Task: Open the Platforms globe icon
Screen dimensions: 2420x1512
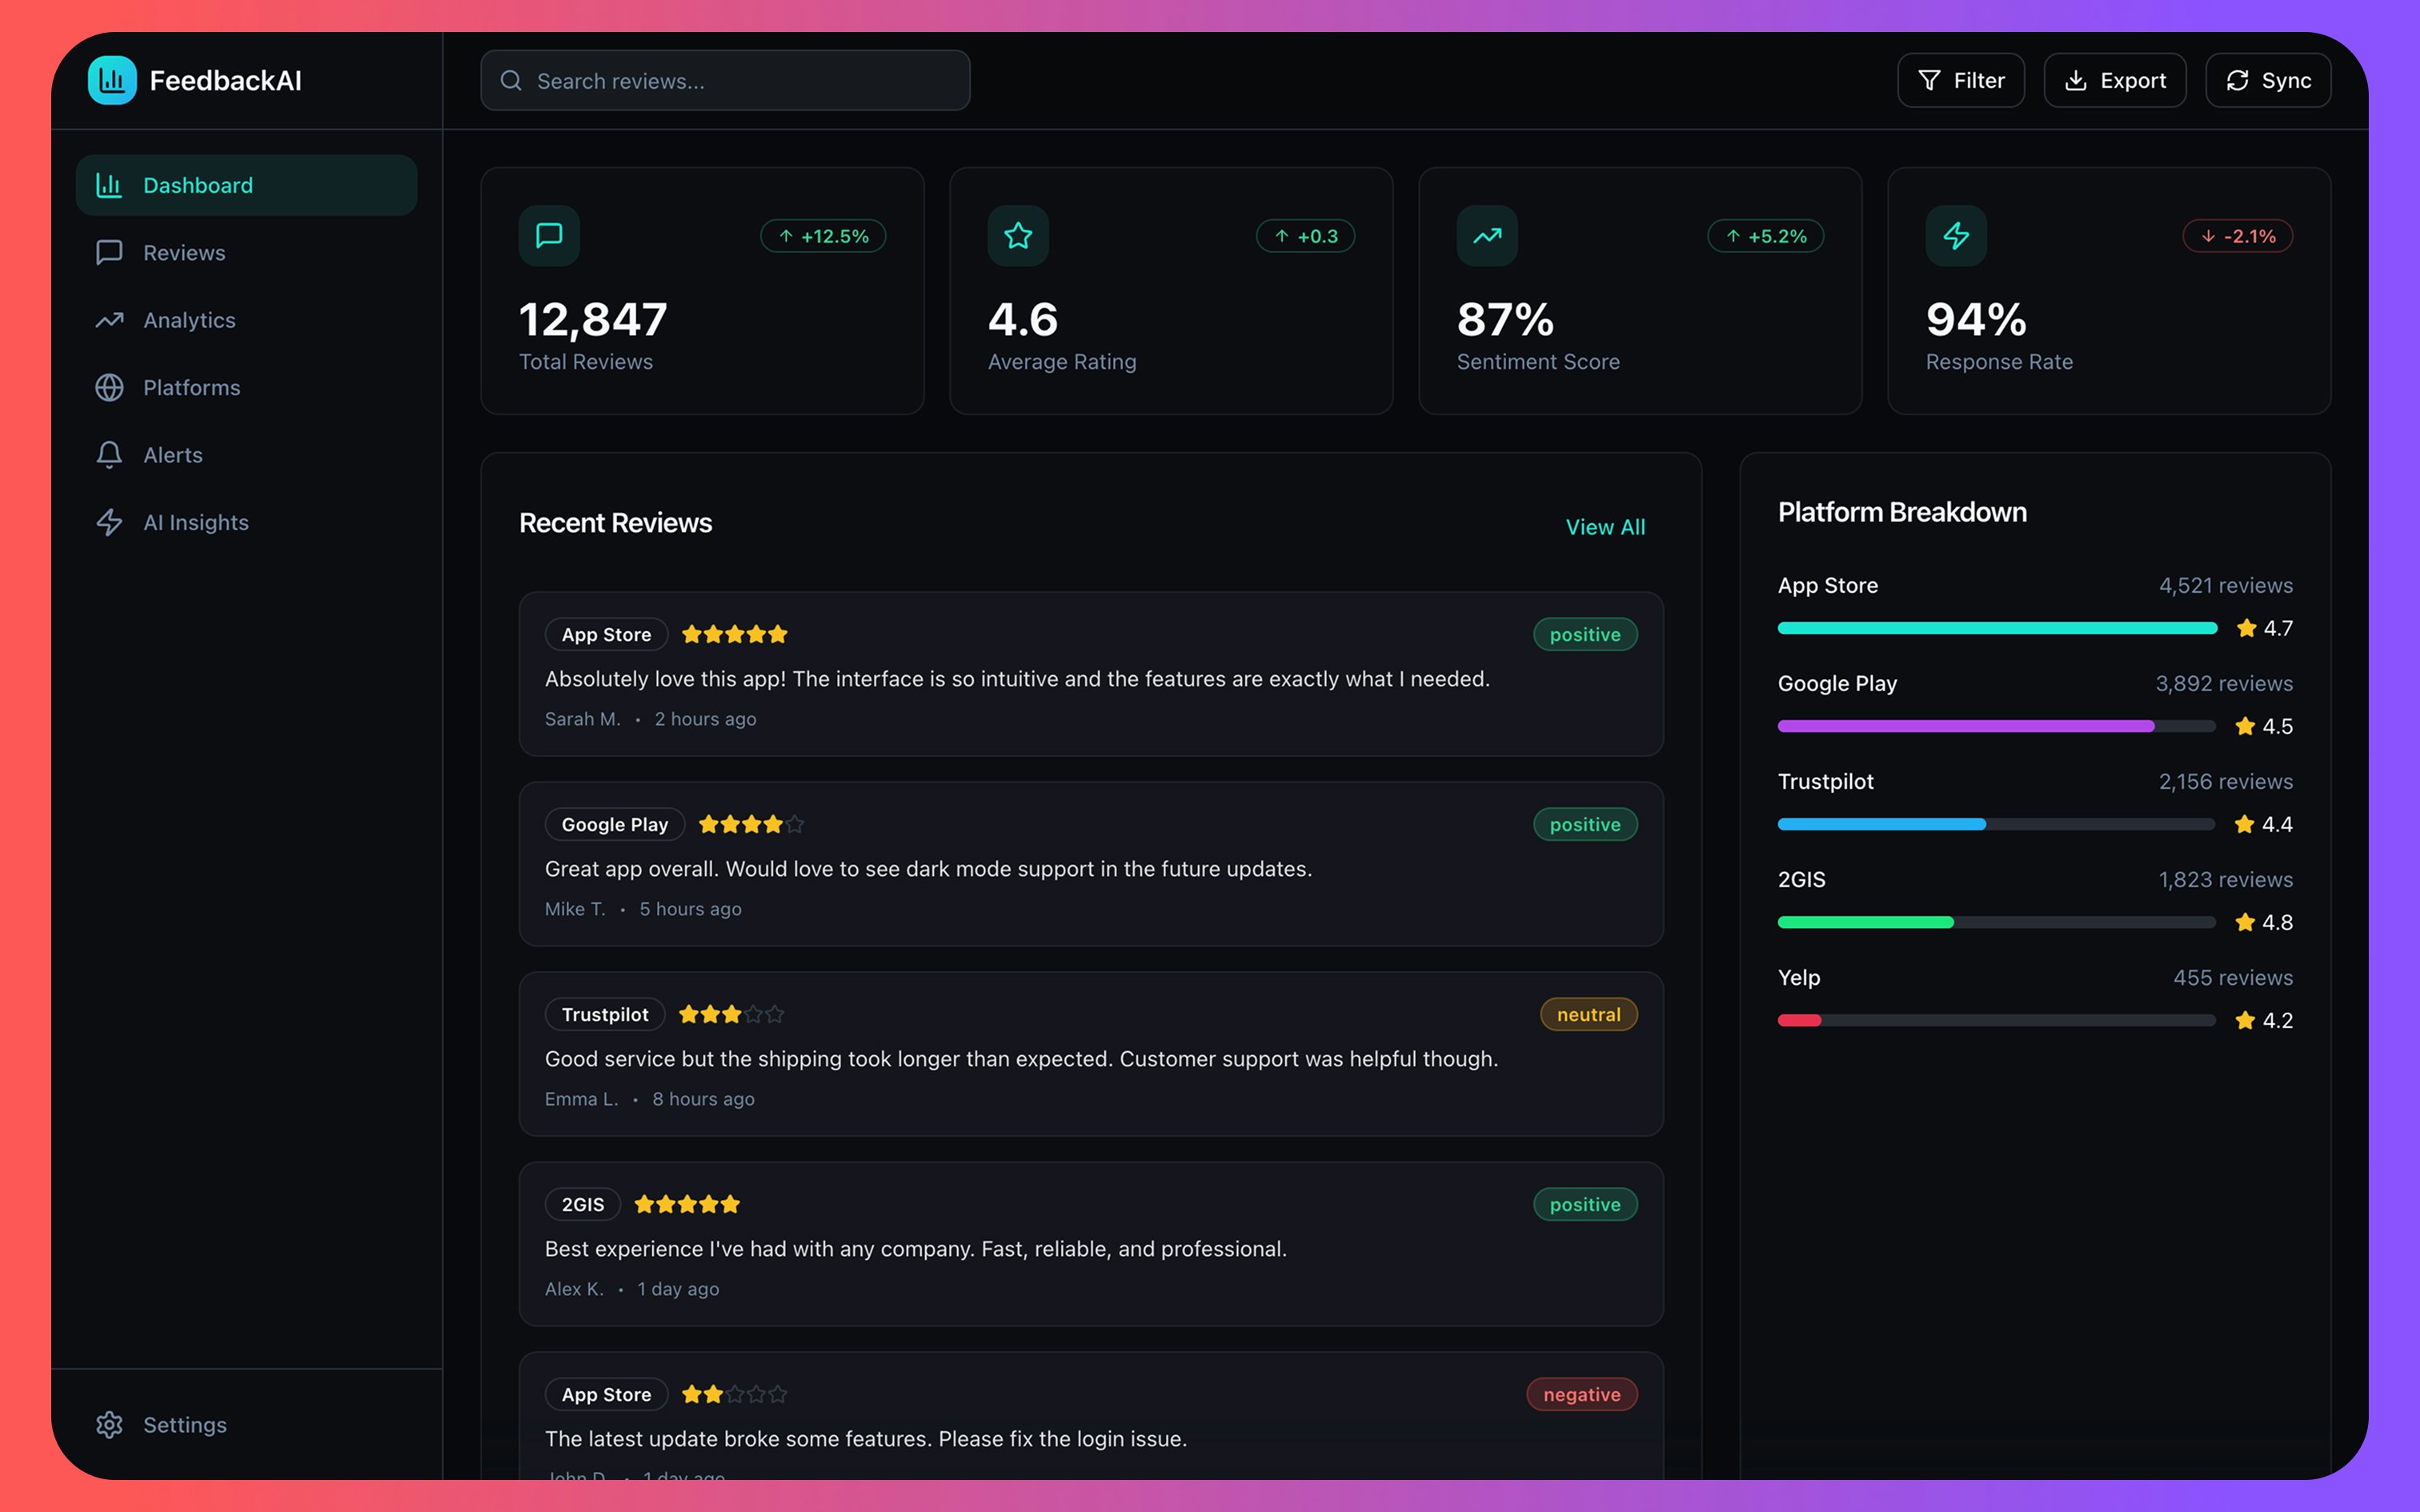Action: [110, 387]
